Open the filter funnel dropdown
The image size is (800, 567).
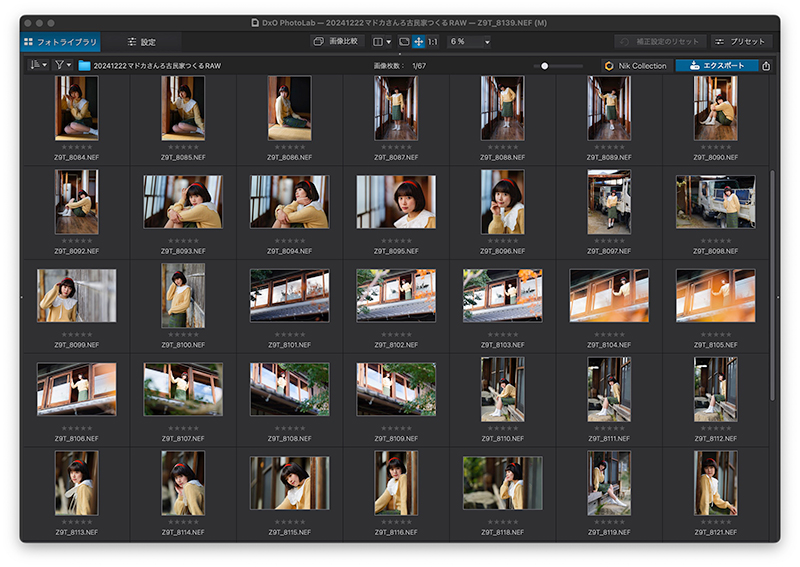[x=63, y=65]
